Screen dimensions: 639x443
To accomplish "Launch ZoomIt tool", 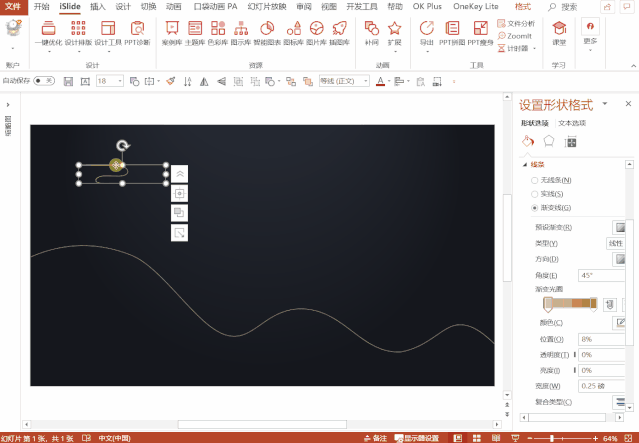I will point(515,36).
